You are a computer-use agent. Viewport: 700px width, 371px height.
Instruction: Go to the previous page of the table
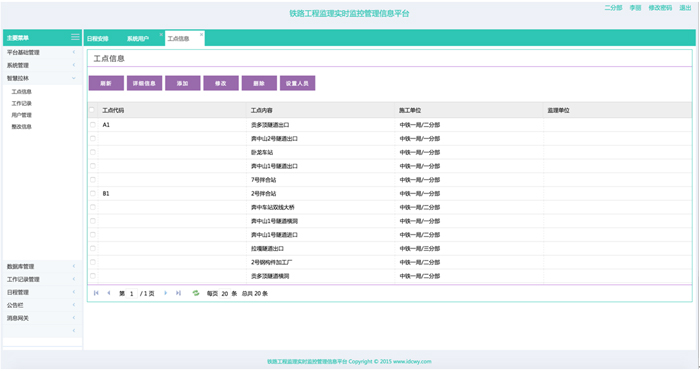(x=108, y=293)
